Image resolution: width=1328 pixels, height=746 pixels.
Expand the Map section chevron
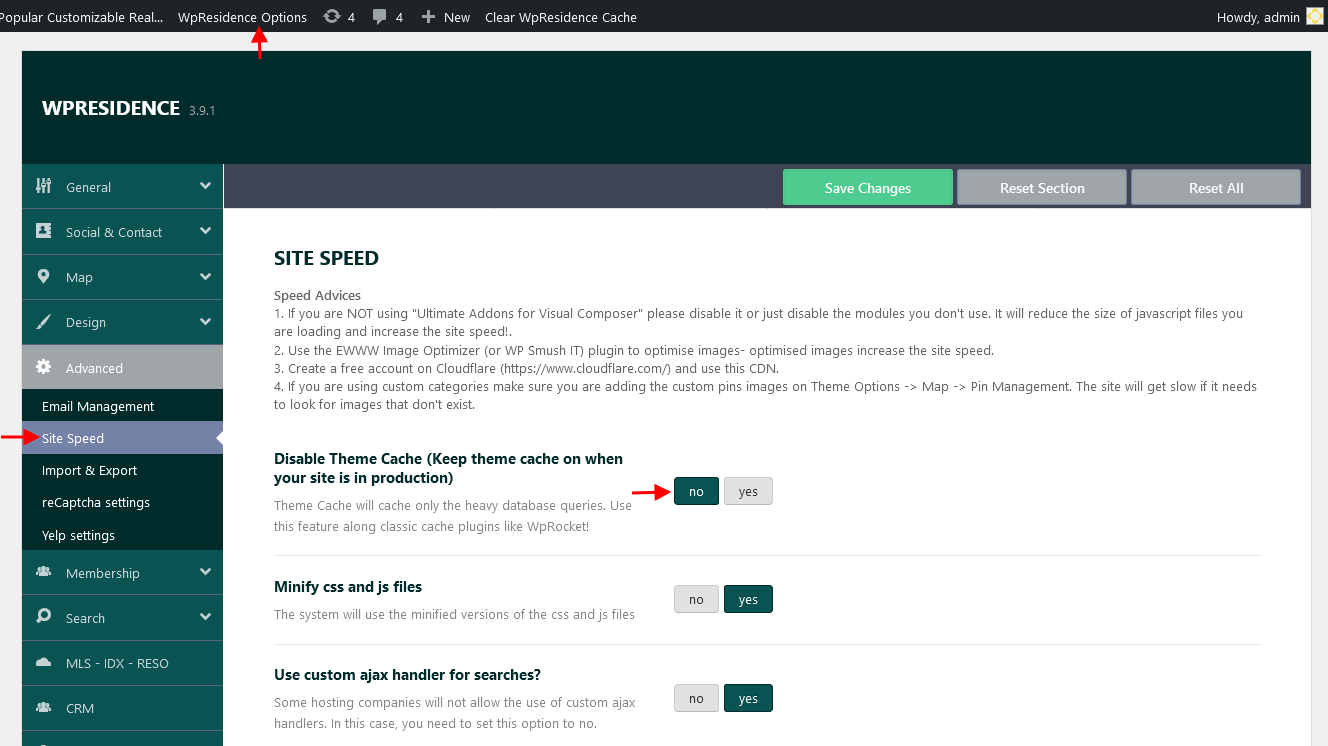205,276
